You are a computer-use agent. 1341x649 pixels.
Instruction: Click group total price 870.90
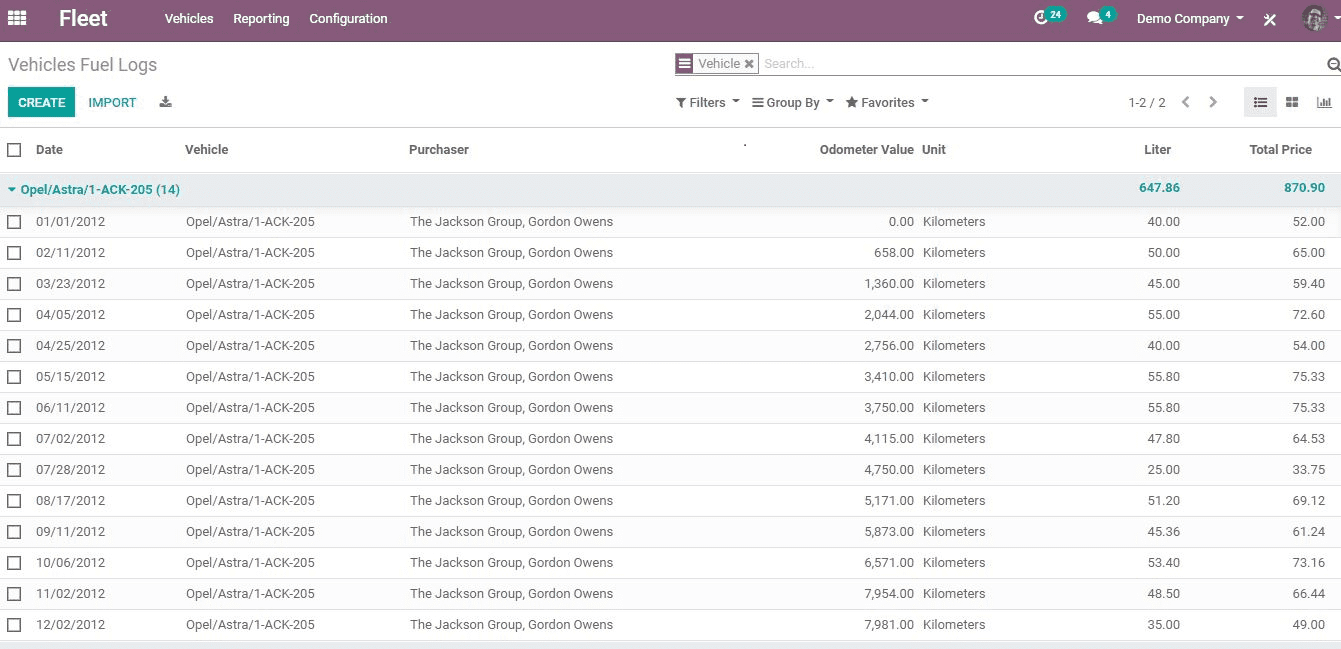(x=1304, y=188)
